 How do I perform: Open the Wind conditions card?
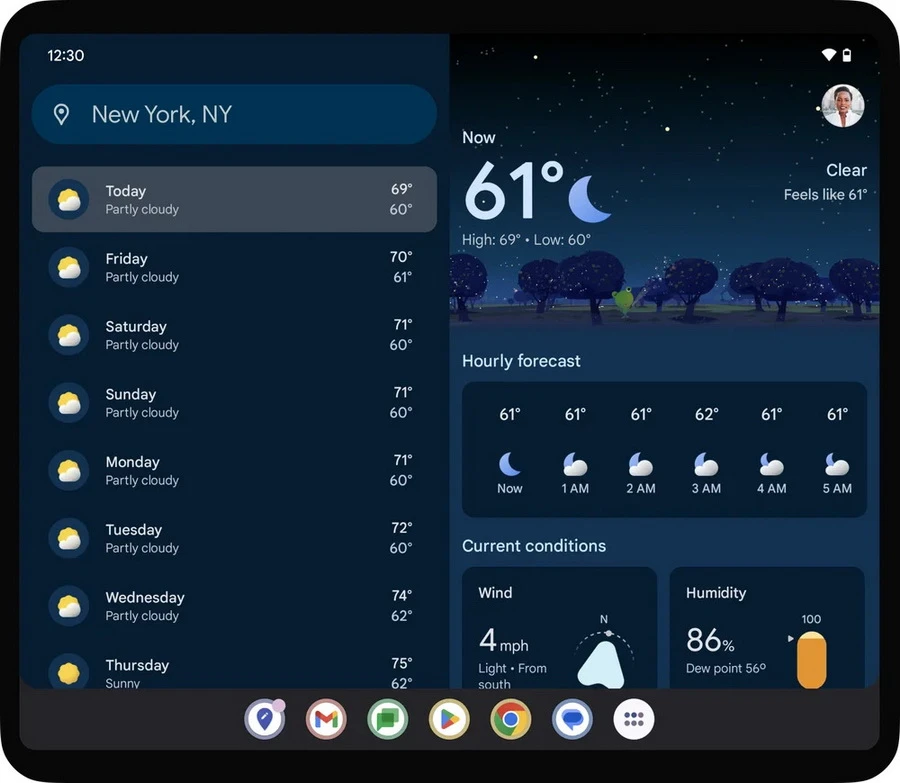558,630
